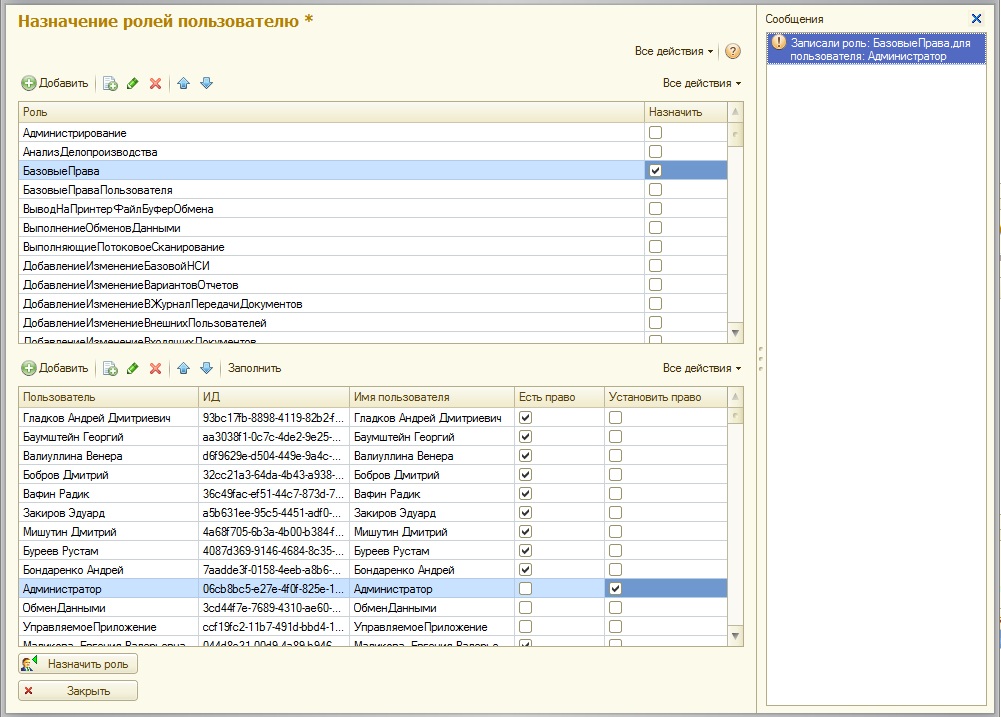
Task: Toggle Назначить checkbox for Администрирование
Action: (656, 133)
